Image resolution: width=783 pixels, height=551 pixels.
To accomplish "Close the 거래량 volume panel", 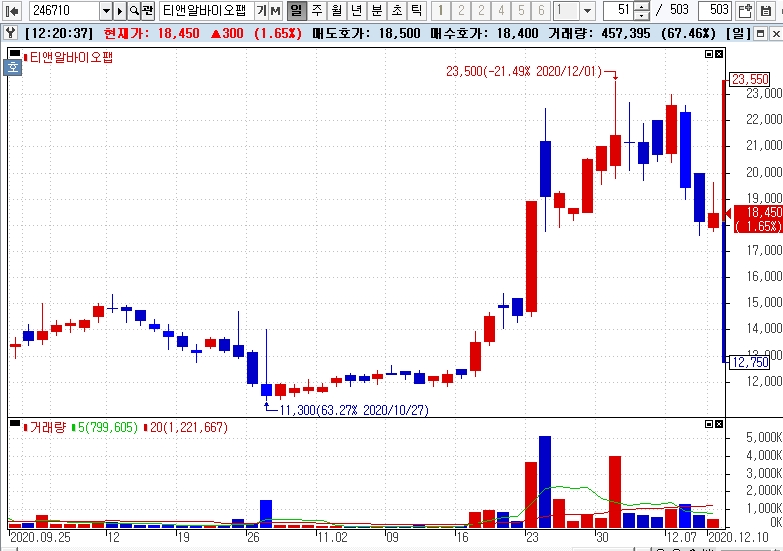I will coord(719,424).
